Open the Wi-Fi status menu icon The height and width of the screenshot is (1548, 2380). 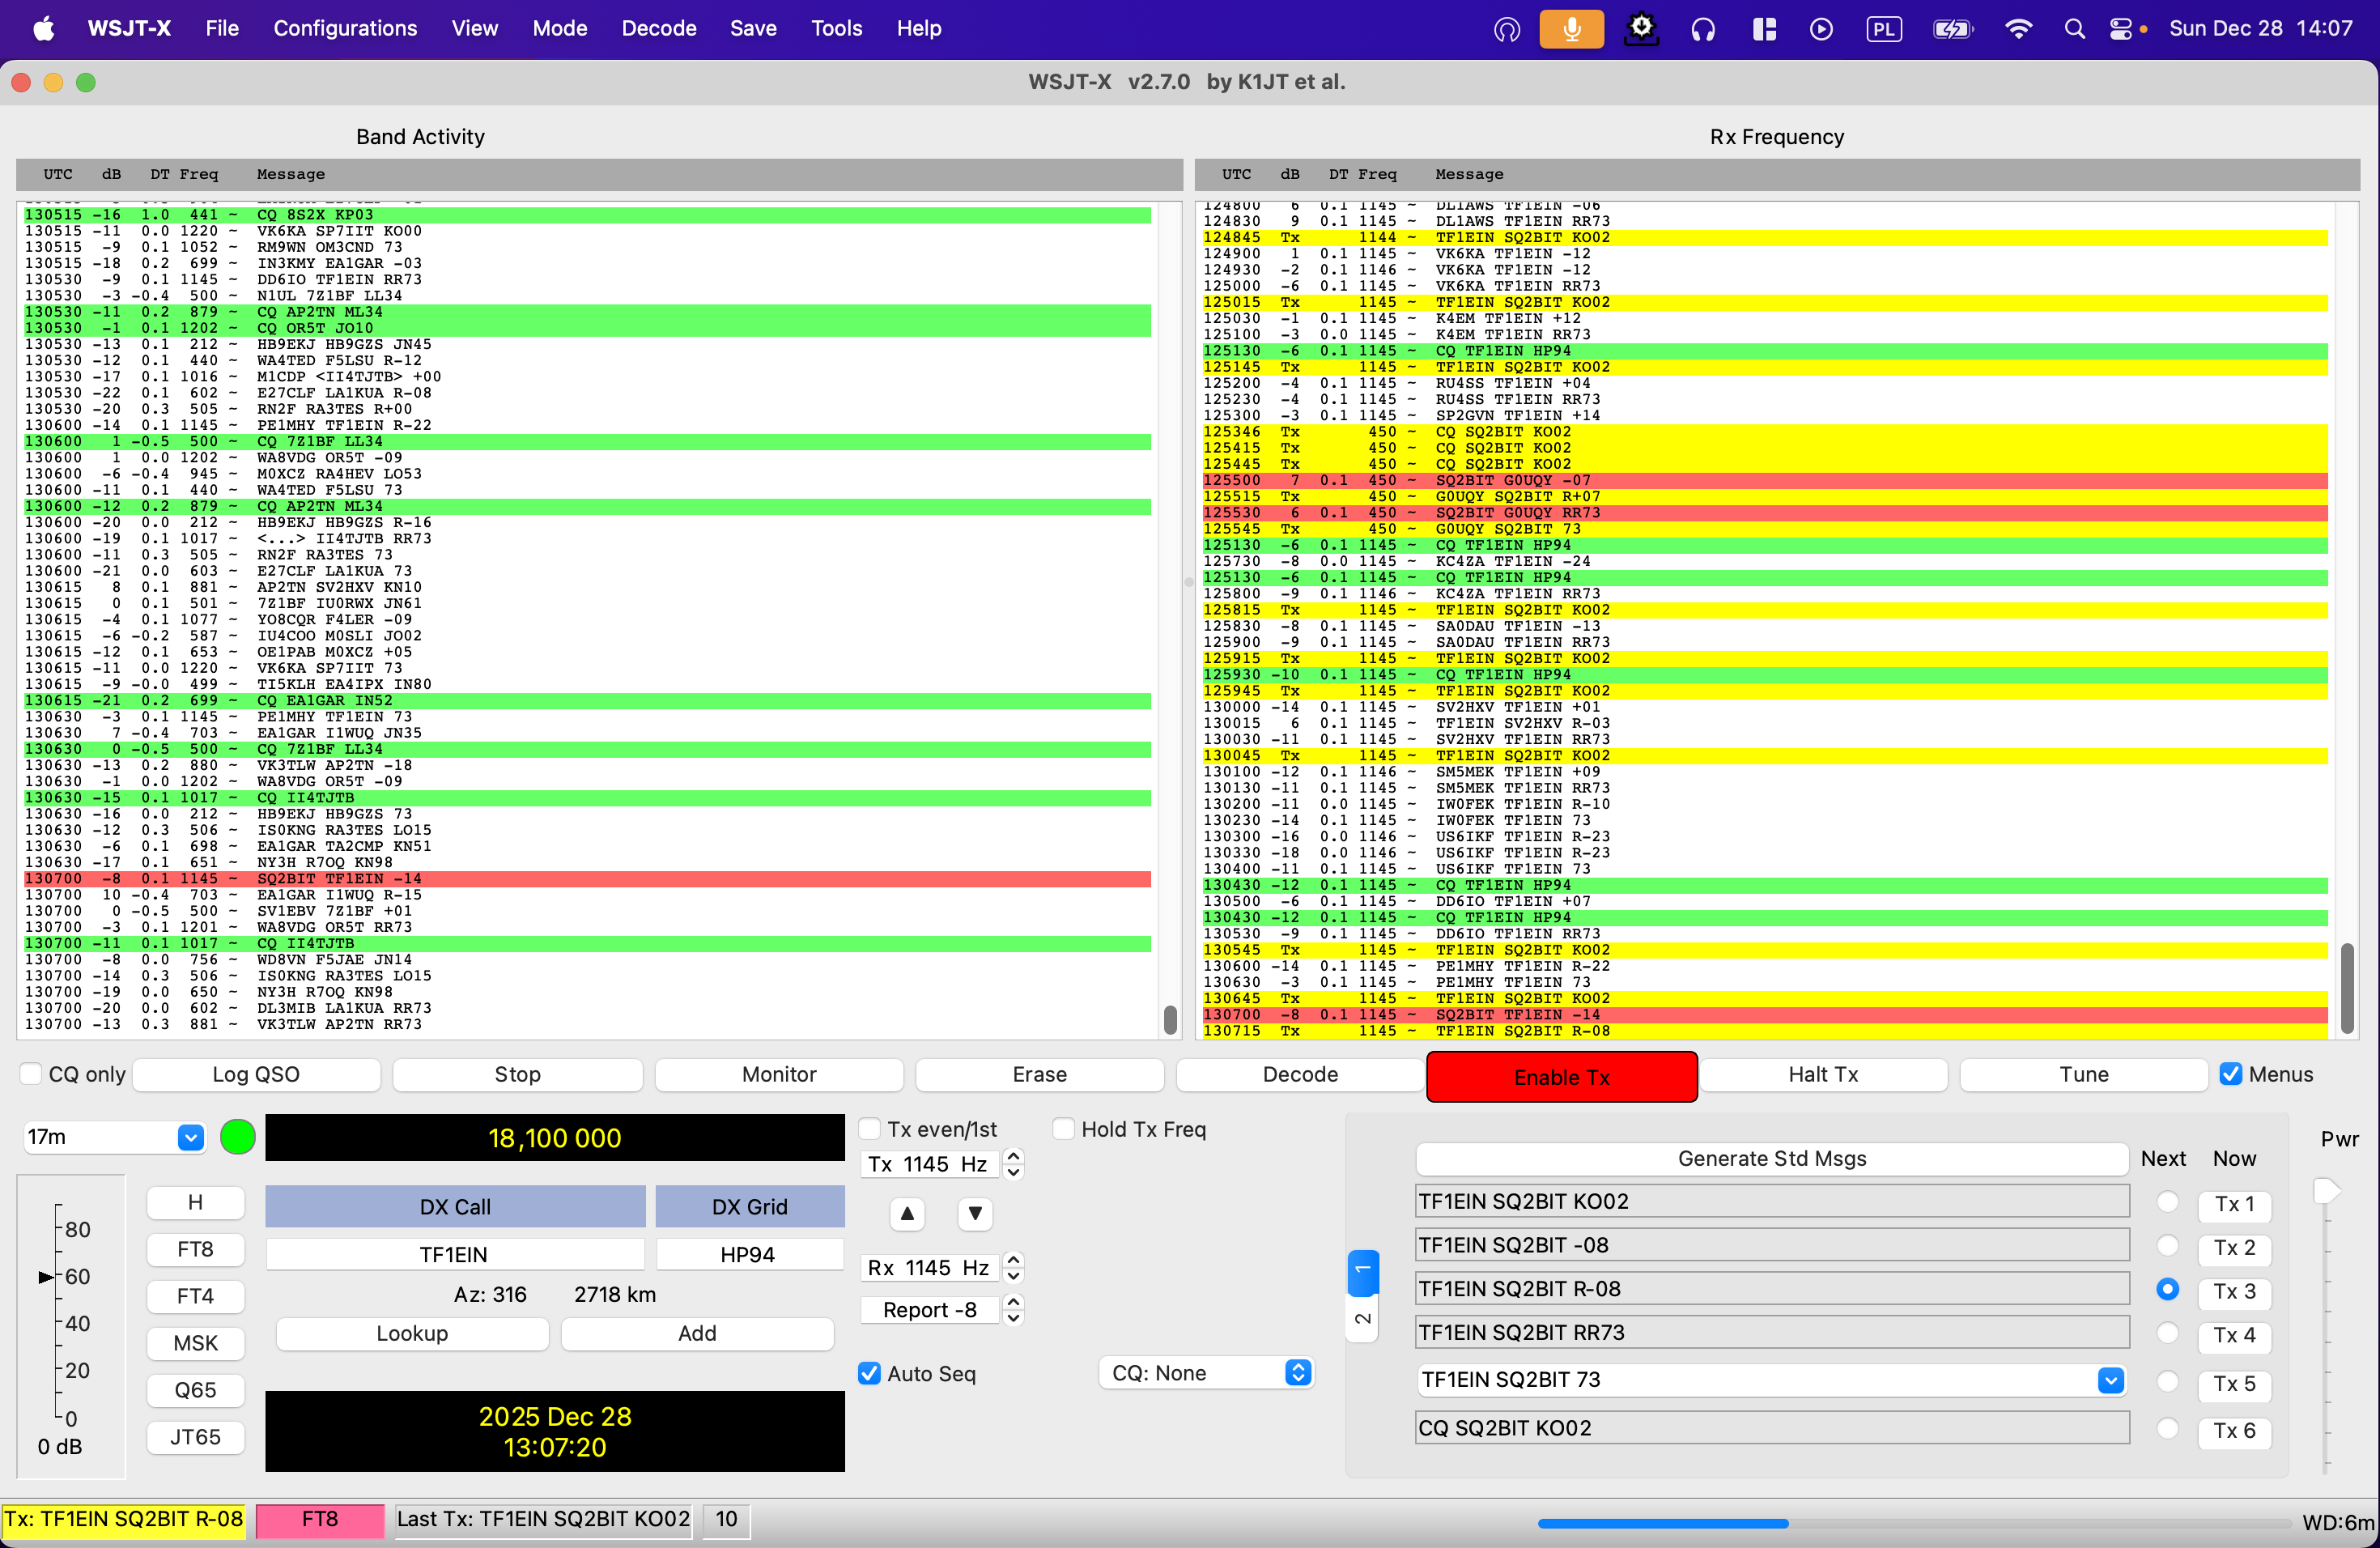point(2018,29)
